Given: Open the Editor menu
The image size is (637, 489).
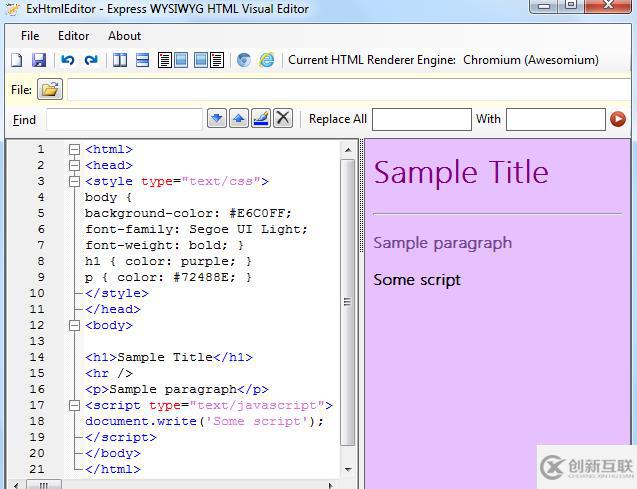Looking at the screenshot, I should [73, 35].
